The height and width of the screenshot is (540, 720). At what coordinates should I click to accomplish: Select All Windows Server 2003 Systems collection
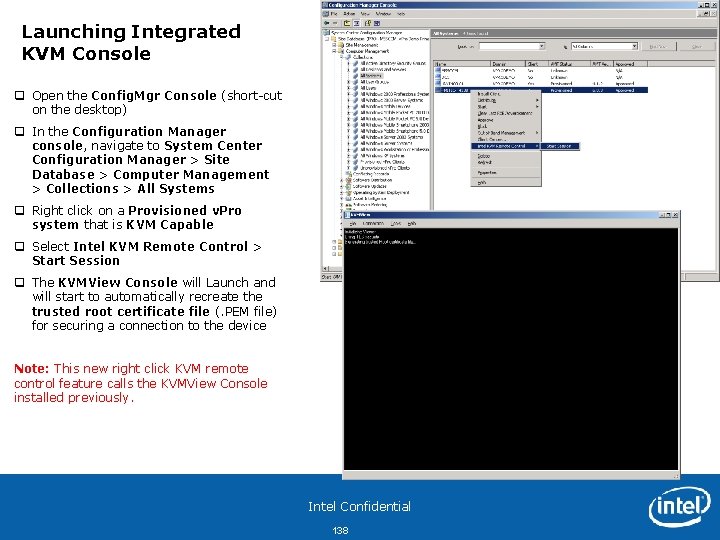pos(391,137)
